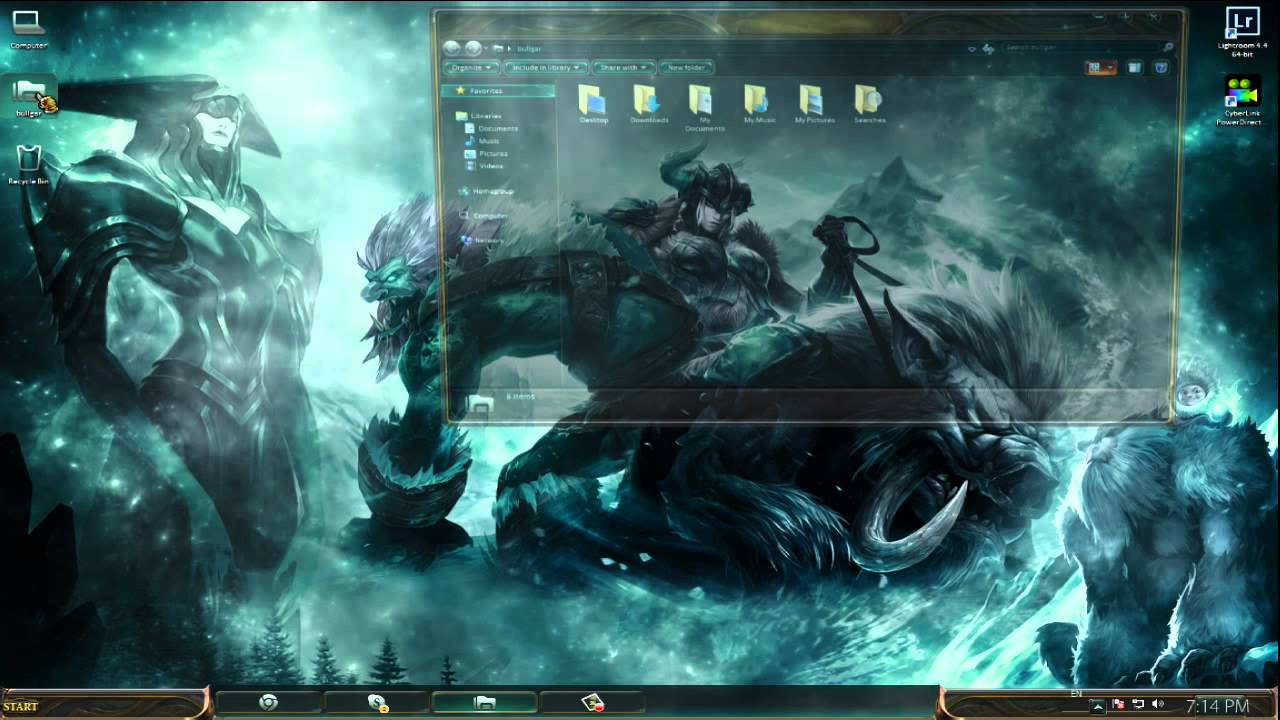Select the My Documents folder
Viewport: 1280px width, 720px height.
(x=704, y=108)
